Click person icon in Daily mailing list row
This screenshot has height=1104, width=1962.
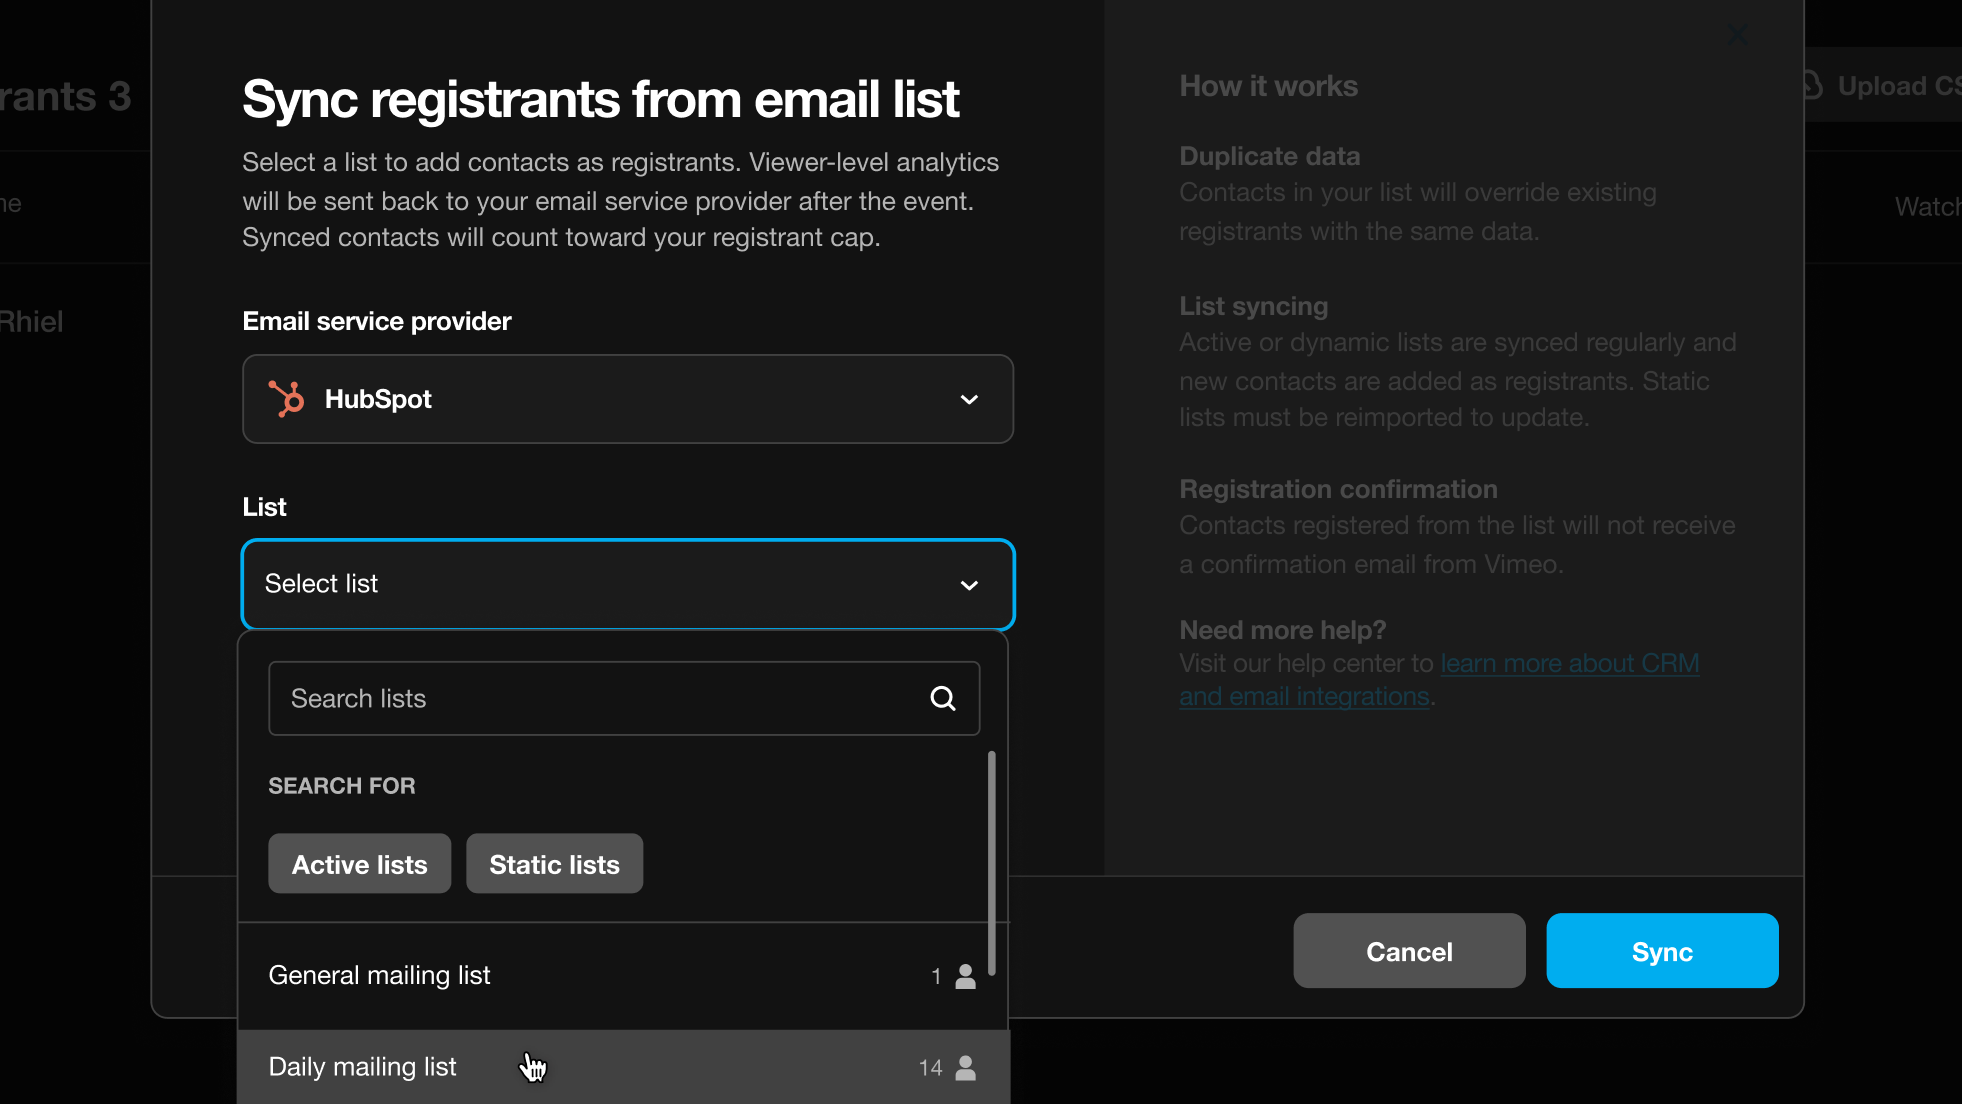coord(965,1068)
